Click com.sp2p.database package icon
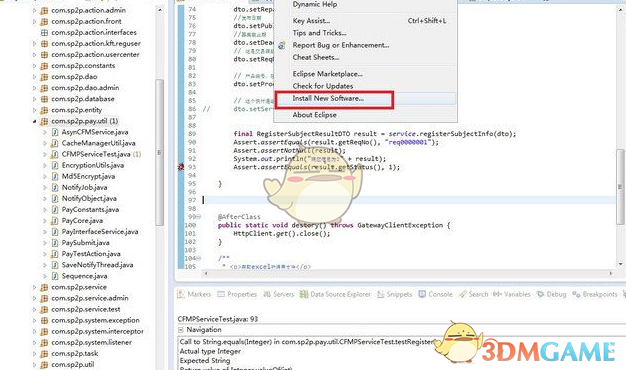The image size is (626, 370). pos(44,99)
